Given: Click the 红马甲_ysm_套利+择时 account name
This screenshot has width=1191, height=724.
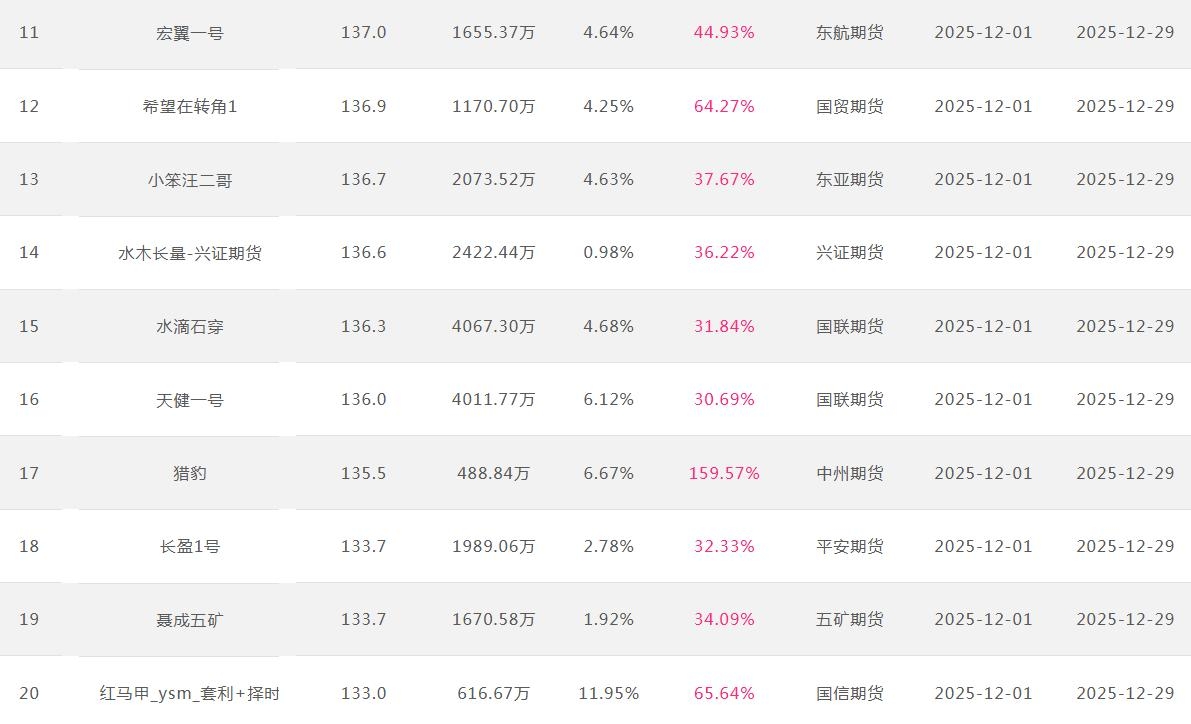Looking at the screenshot, I should [190, 693].
